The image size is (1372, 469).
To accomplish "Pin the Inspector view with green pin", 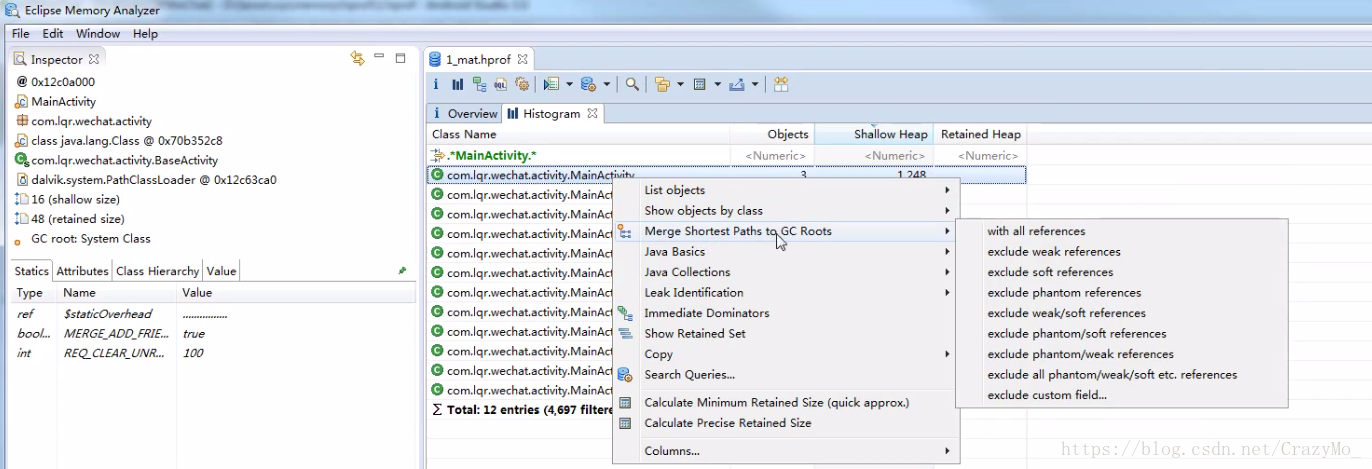I will tap(402, 271).
